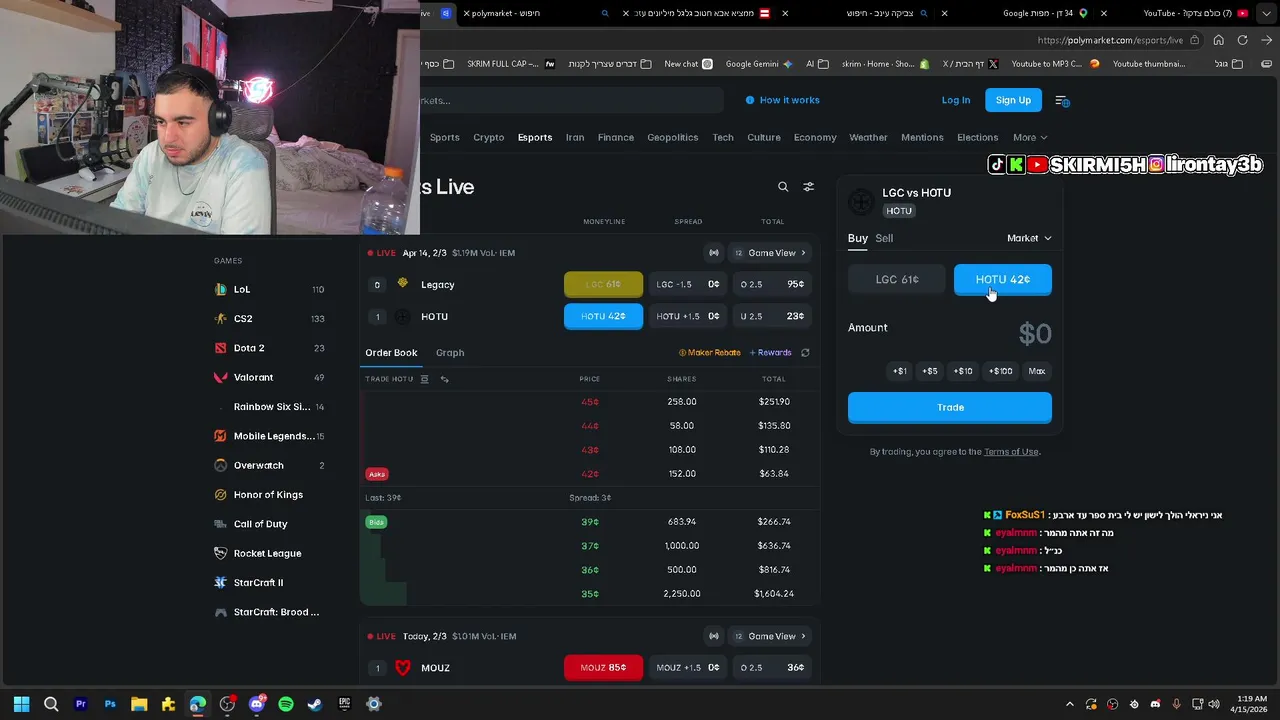Screen dimensions: 1280x720
Task: Open the search icon beside Esports Live heading
Action: pyautogui.click(x=783, y=187)
